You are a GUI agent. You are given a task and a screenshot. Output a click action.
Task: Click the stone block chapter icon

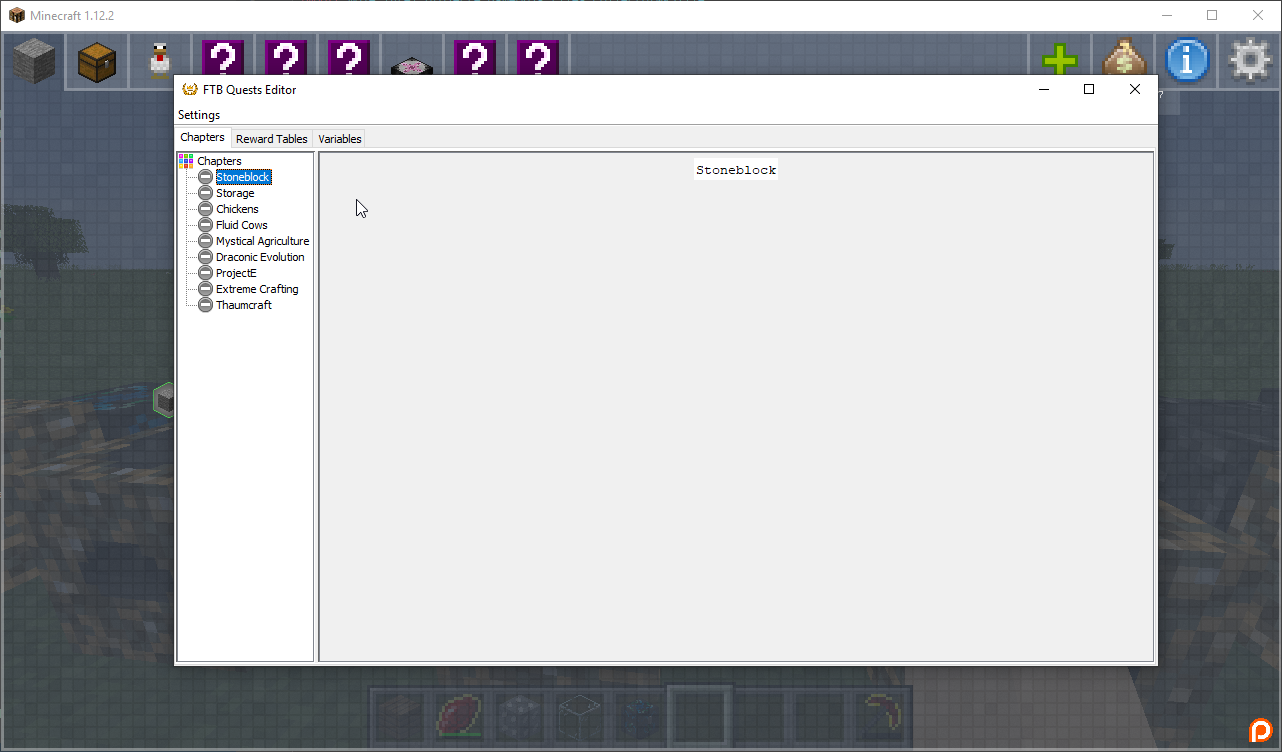tap(36, 62)
